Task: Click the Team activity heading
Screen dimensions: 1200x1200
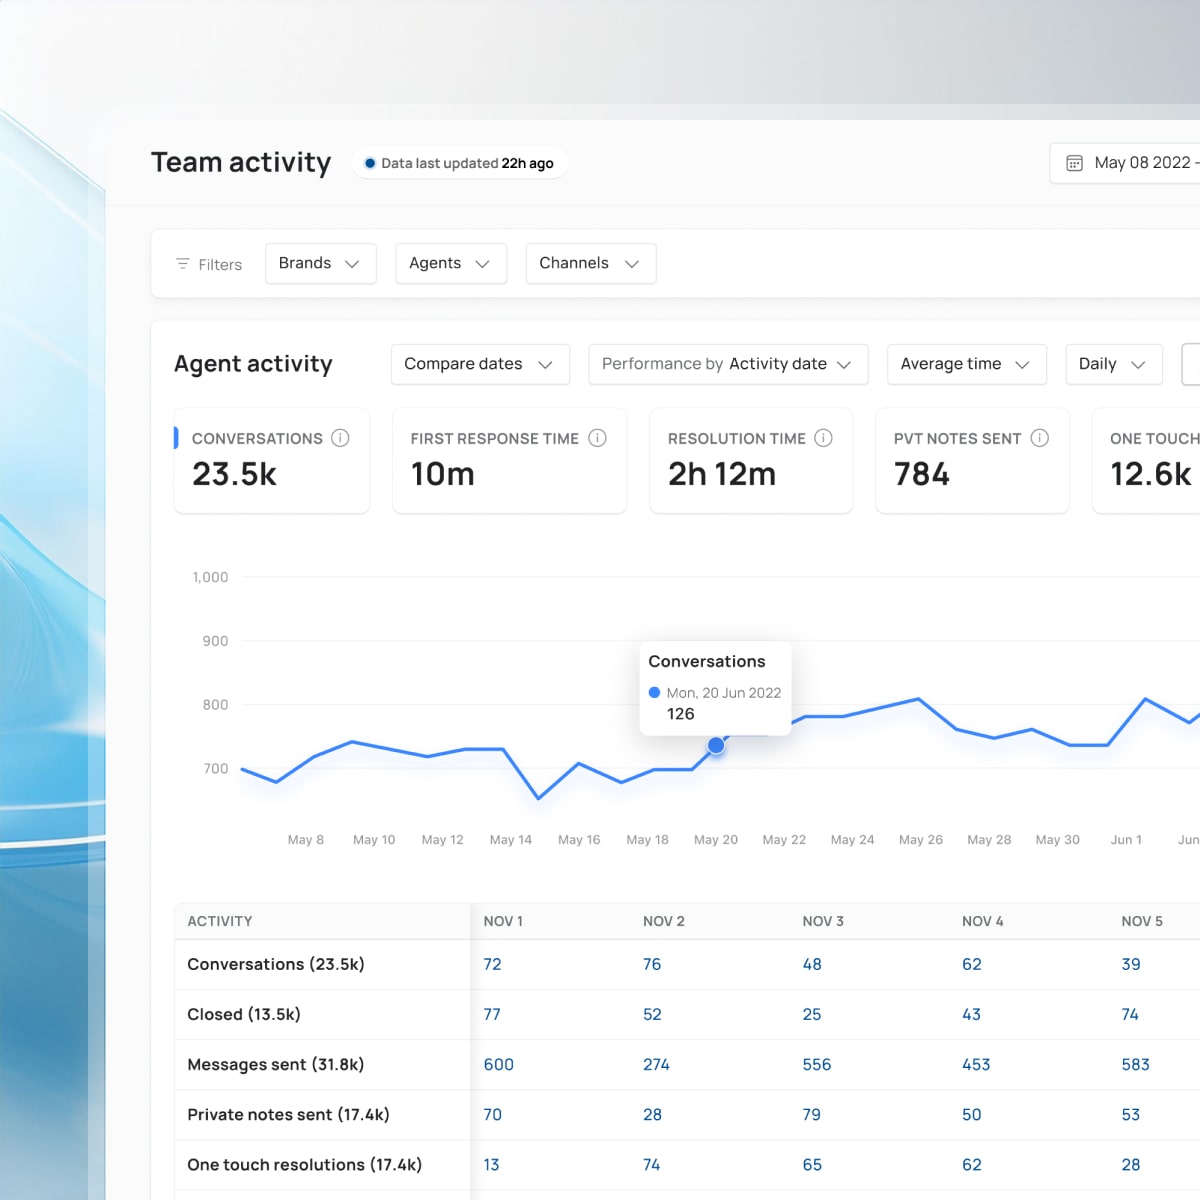Action: [x=241, y=162]
